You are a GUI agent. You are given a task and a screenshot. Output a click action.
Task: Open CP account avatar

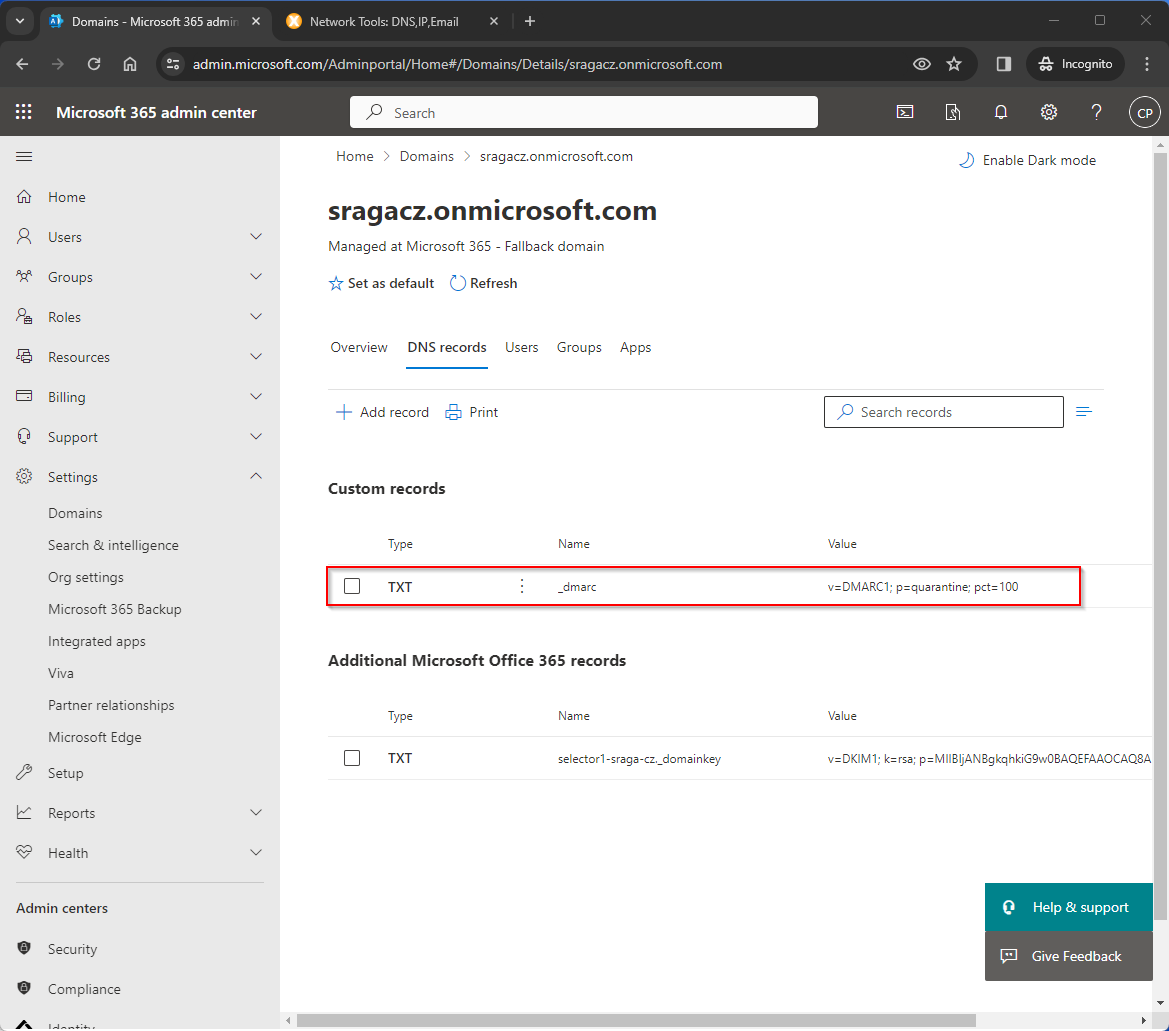(1144, 113)
